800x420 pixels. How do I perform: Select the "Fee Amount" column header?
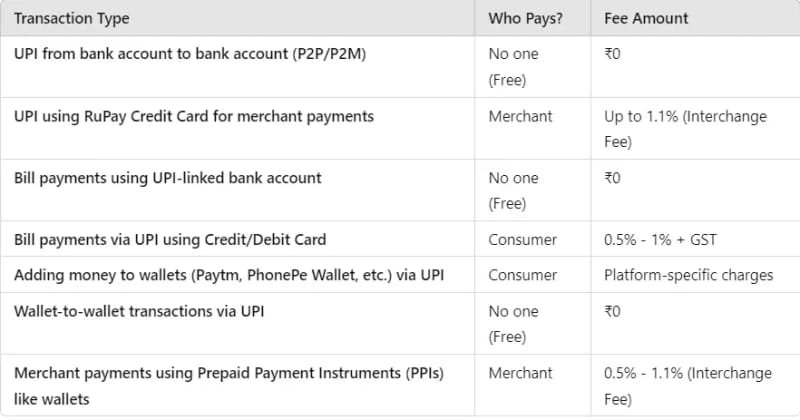tap(646, 19)
